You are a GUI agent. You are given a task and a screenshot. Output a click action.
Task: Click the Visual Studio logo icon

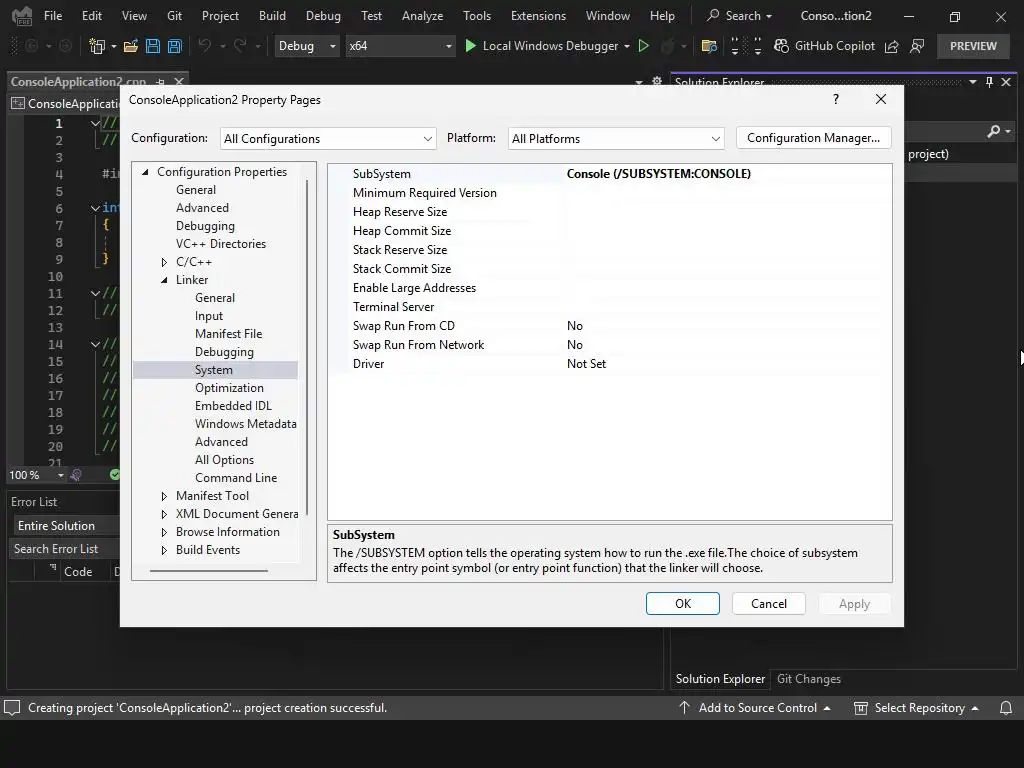click(22, 16)
